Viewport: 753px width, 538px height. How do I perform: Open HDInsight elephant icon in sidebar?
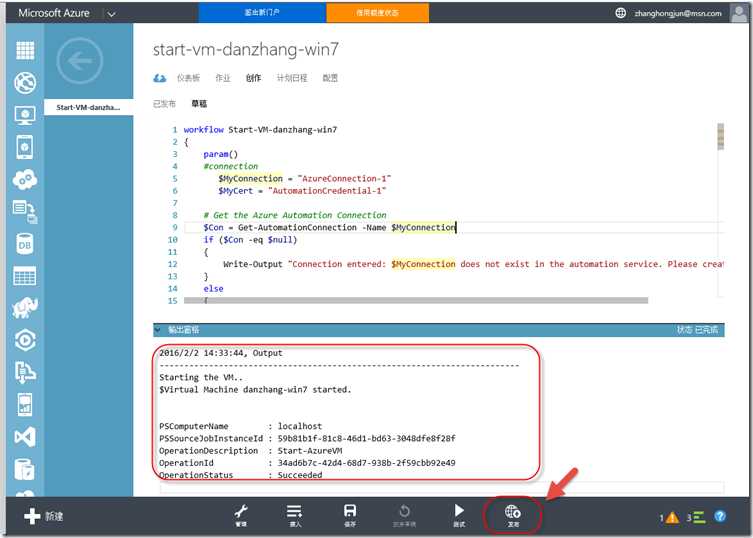(24, 307)
